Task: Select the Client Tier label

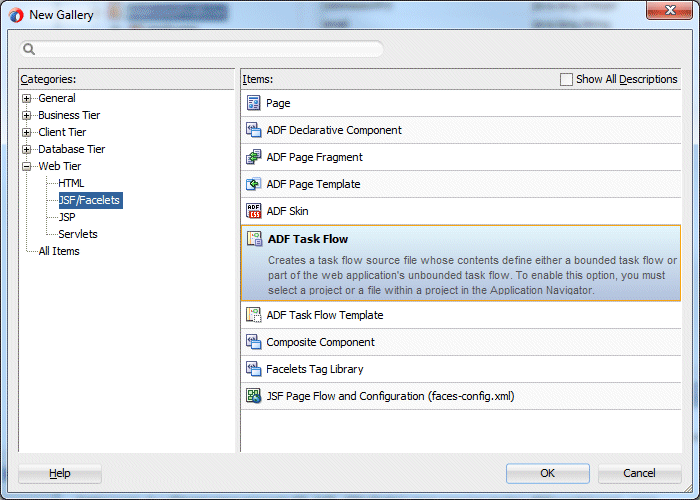Action: [62, 132]
